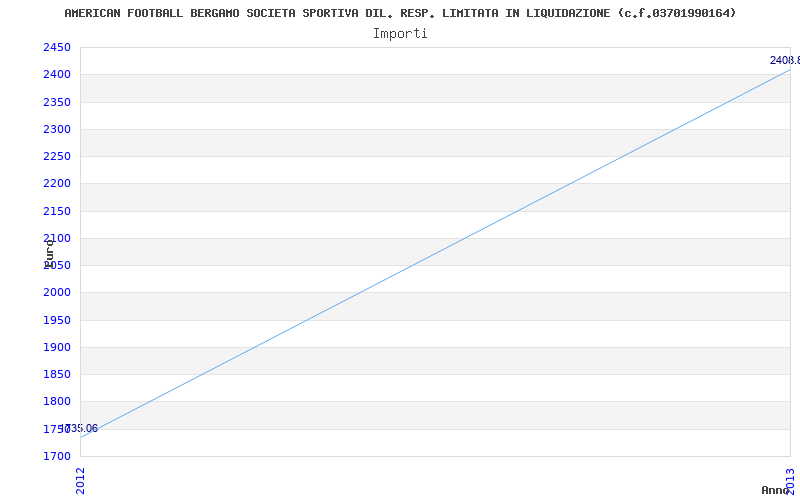Click the 2450 y-axis label

[57, 47]
